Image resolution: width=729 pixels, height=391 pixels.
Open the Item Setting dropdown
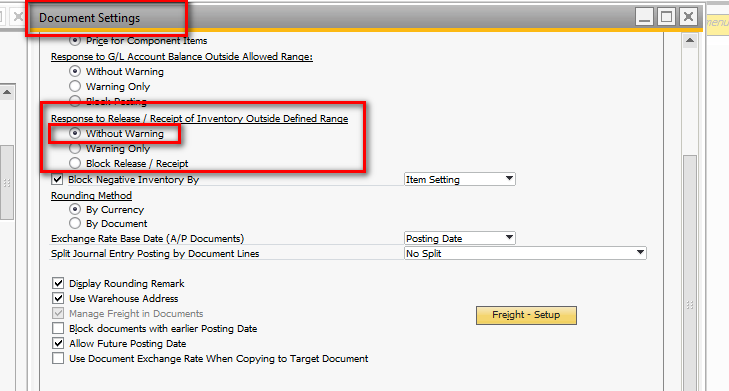[x=459, y=179]
